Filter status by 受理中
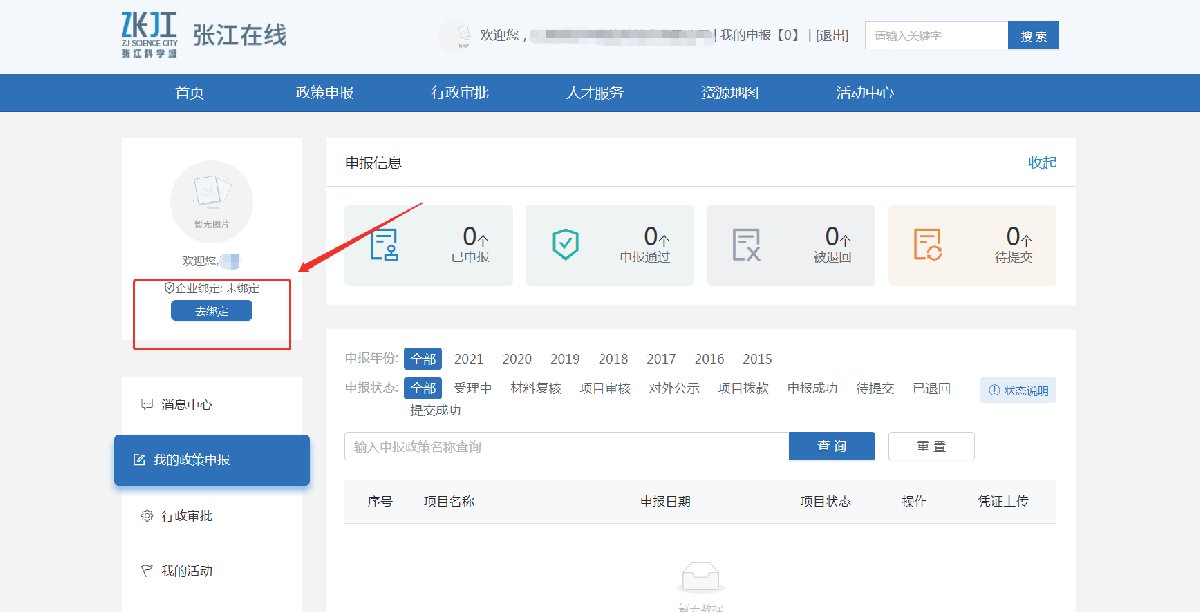The width and height of the screenshot is (1200, 612). (472, 388)
